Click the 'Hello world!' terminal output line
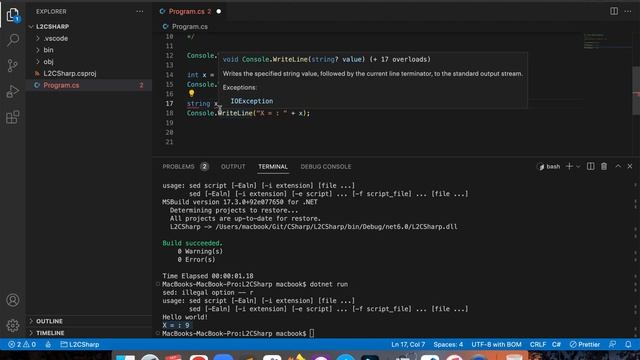The width and height of the screenshot is (640, 360). coord(185,317)
